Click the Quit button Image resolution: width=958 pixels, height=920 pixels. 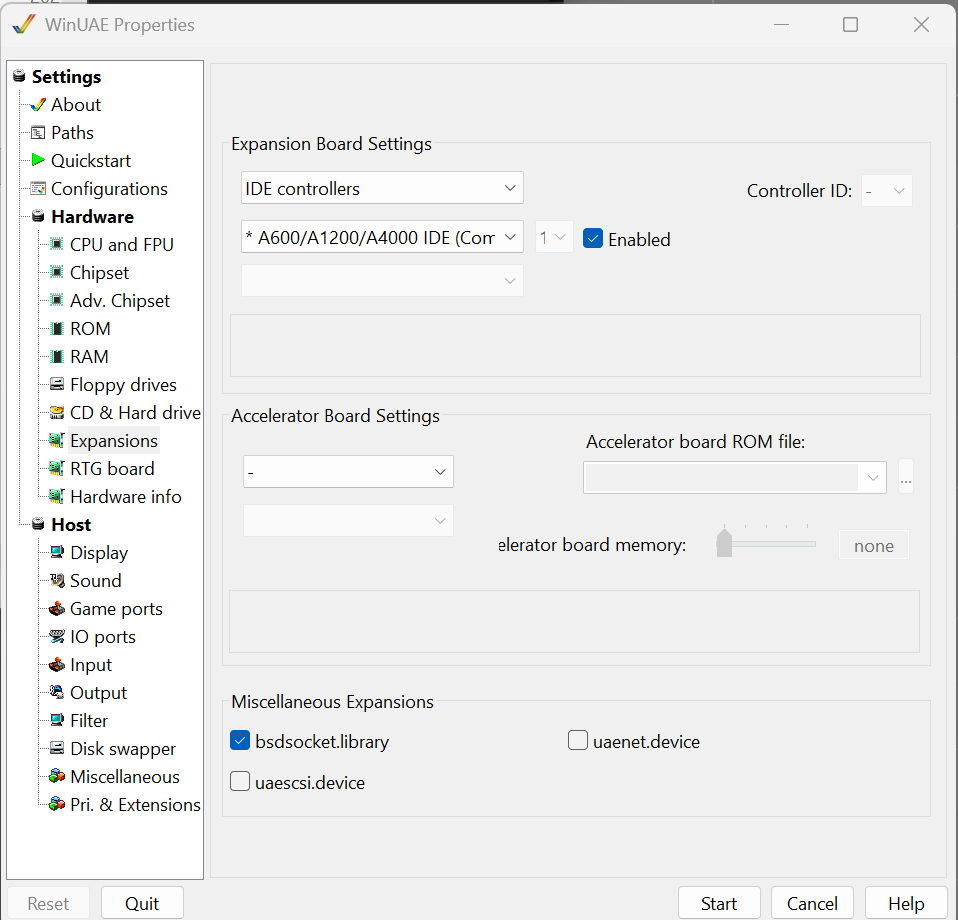142,903
